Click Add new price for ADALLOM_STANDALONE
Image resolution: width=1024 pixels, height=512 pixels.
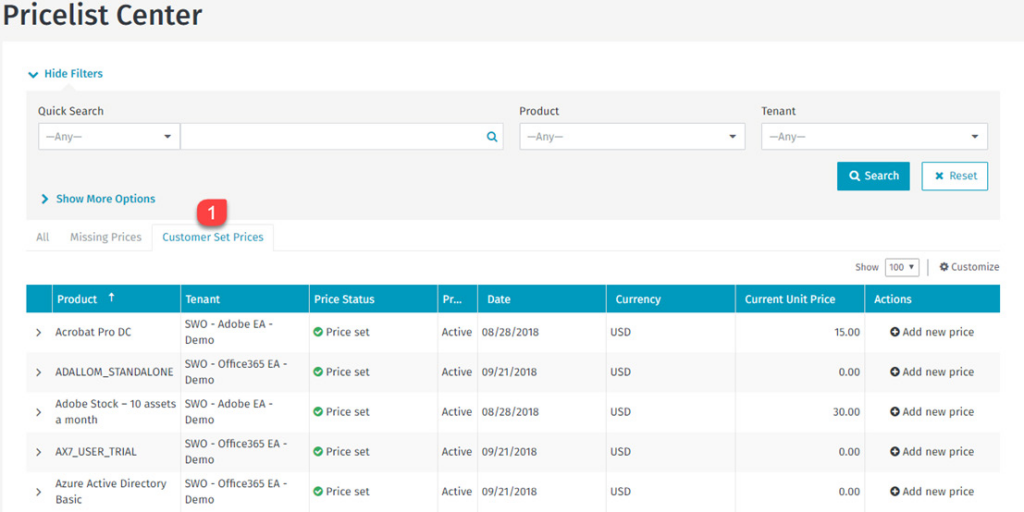click(931, 372)
